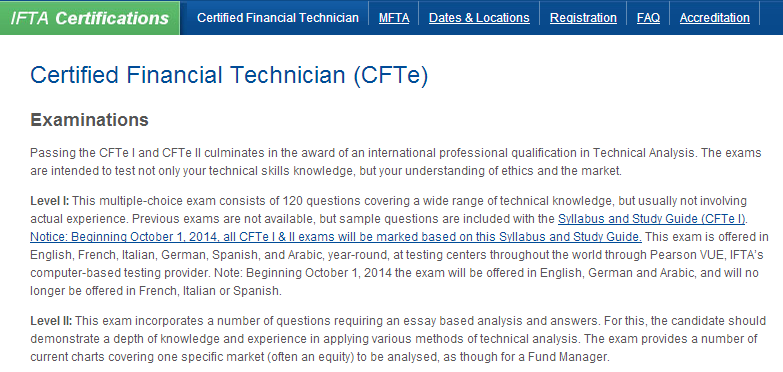Visit the Accreditation navigation link

(715, 18)
